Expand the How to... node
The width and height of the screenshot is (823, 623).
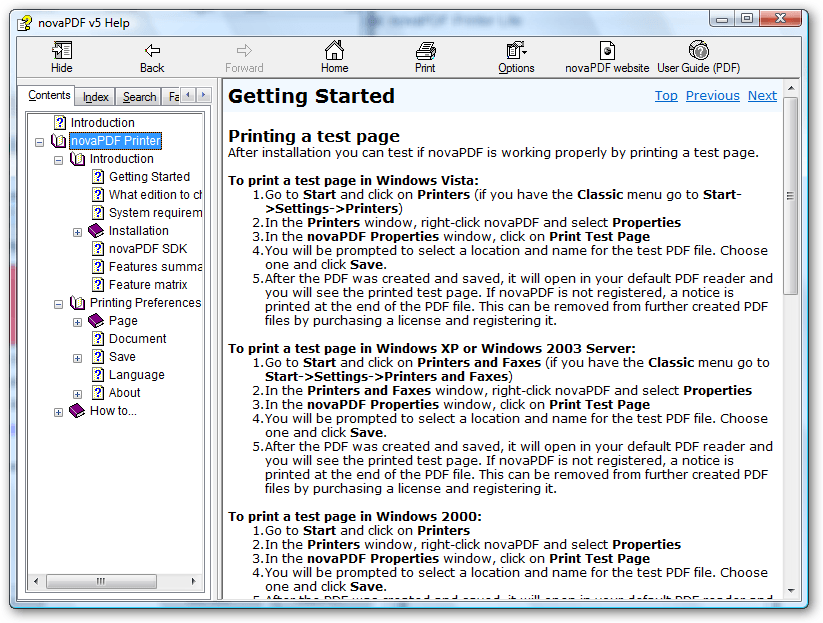[x=58, y=413]
